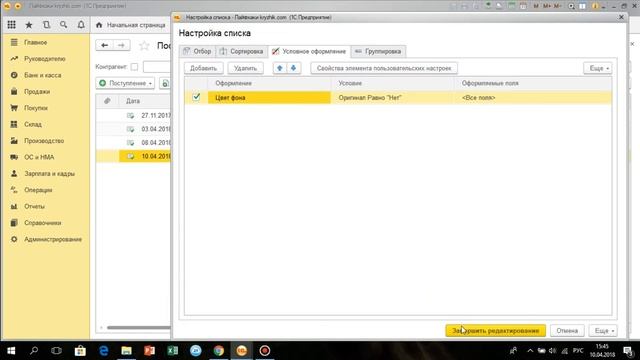The width and height of the screenshot is (640, 360).
Task: Open 'Банк и касса' section
Action: (x=42, y=75)
